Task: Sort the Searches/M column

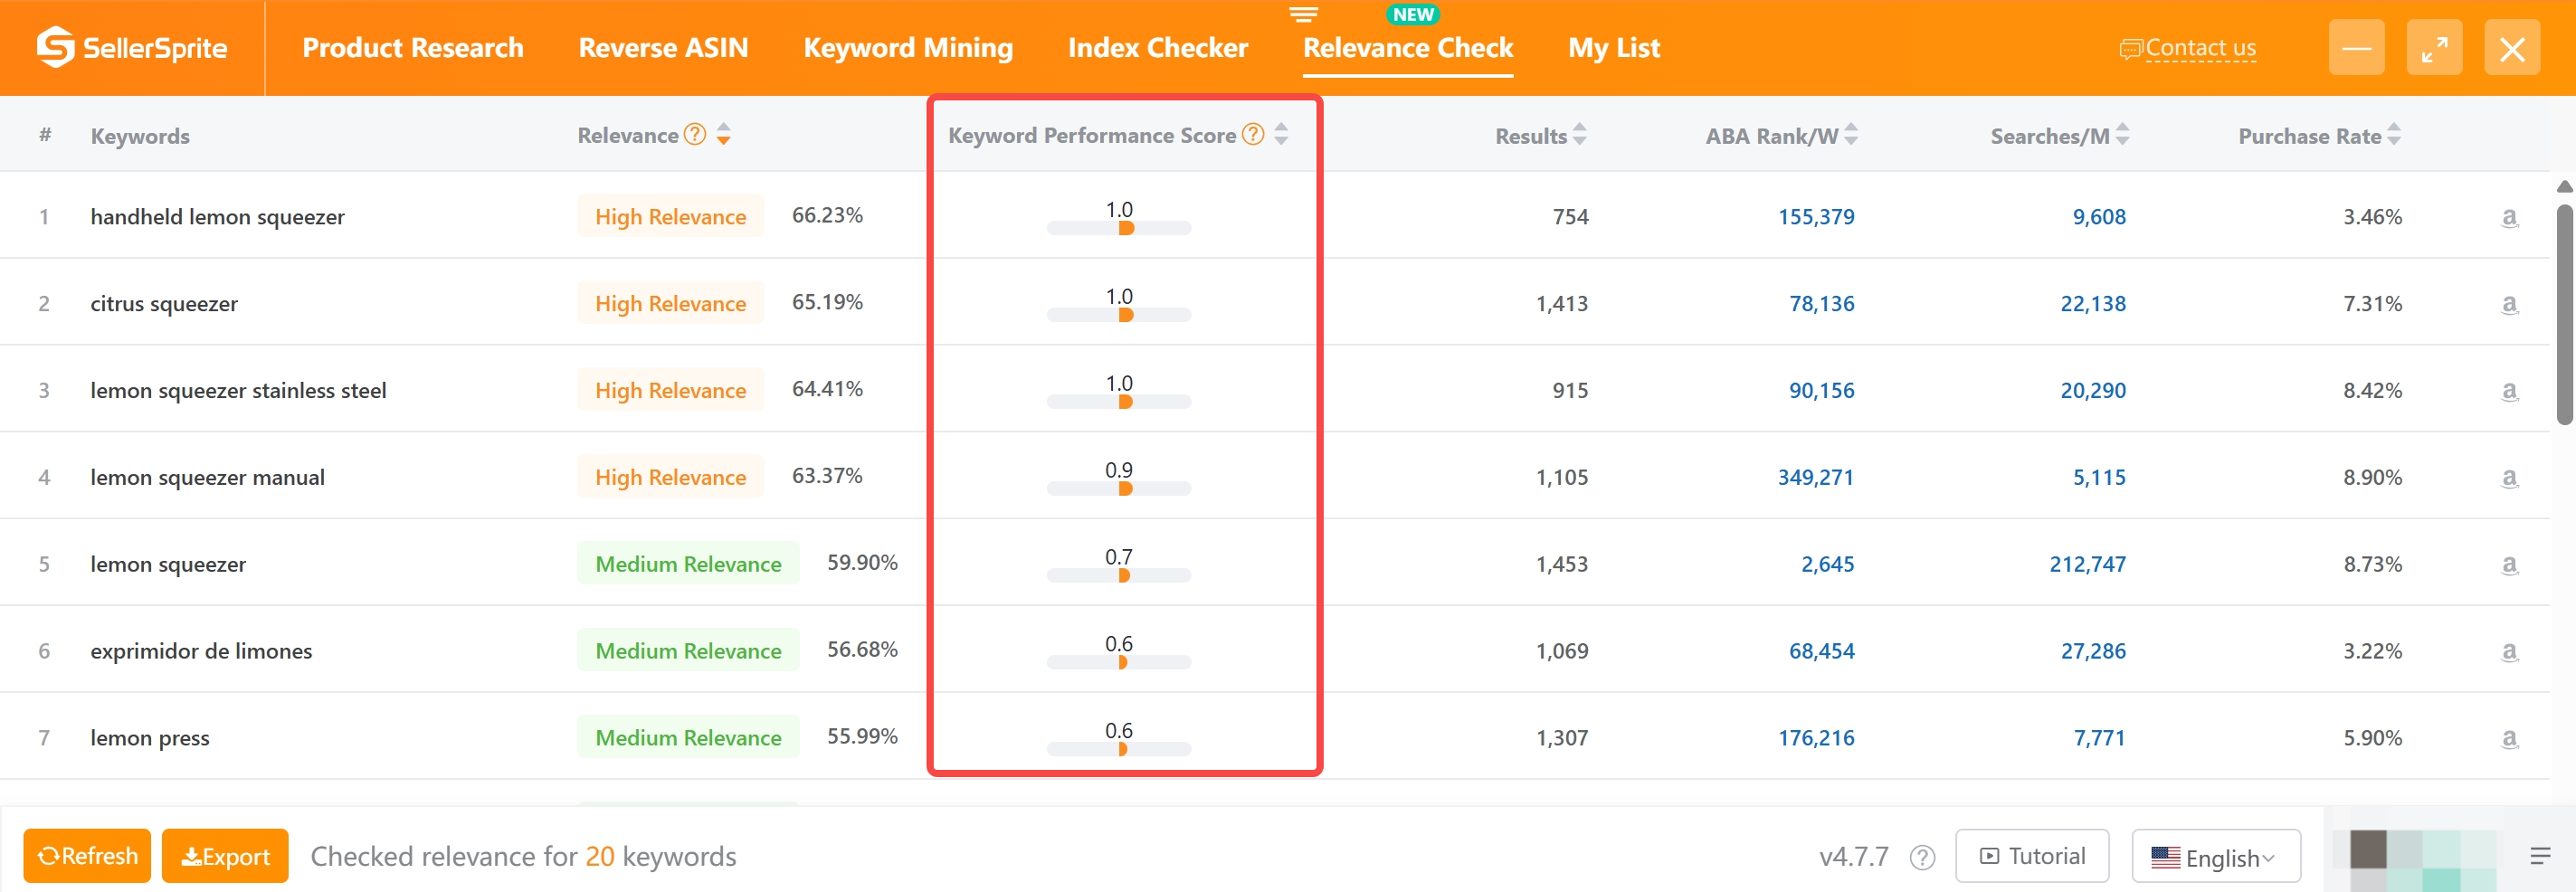Action: [2123, 134]
